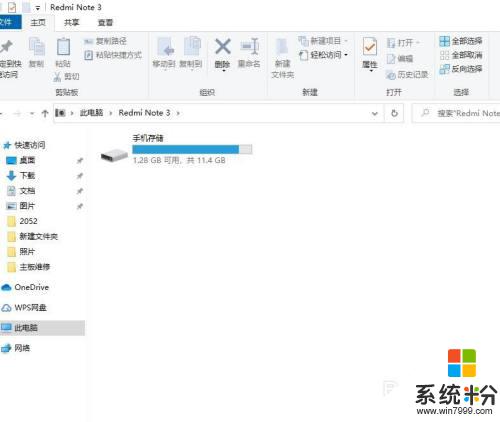The image size is (500, 422).
Task: Expand chevron before 此电脑 in breadcrumb
Action: coord(72,113)
